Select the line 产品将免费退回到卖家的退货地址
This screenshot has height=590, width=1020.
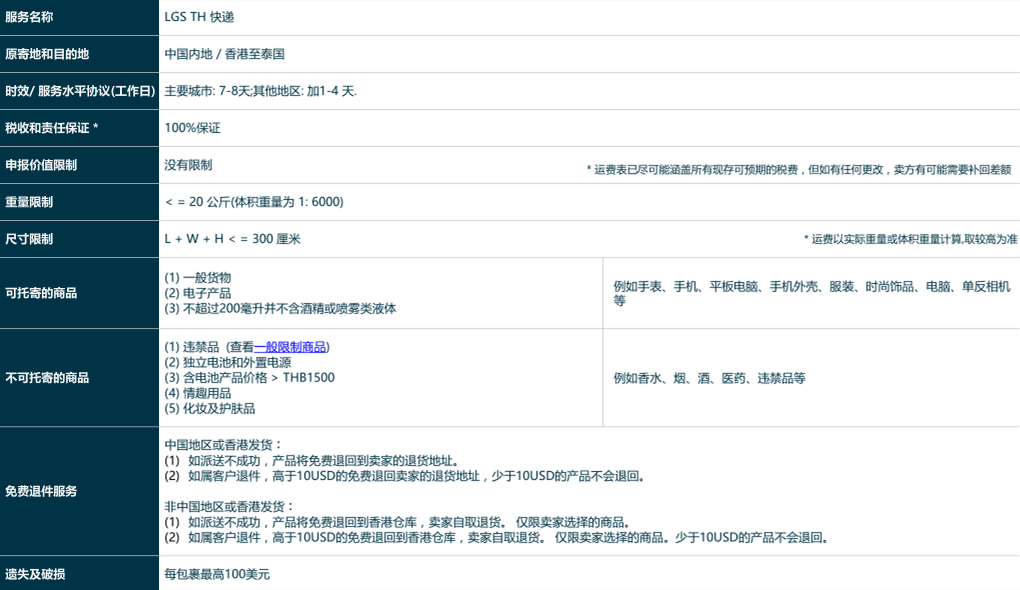[x=314, y=461]
